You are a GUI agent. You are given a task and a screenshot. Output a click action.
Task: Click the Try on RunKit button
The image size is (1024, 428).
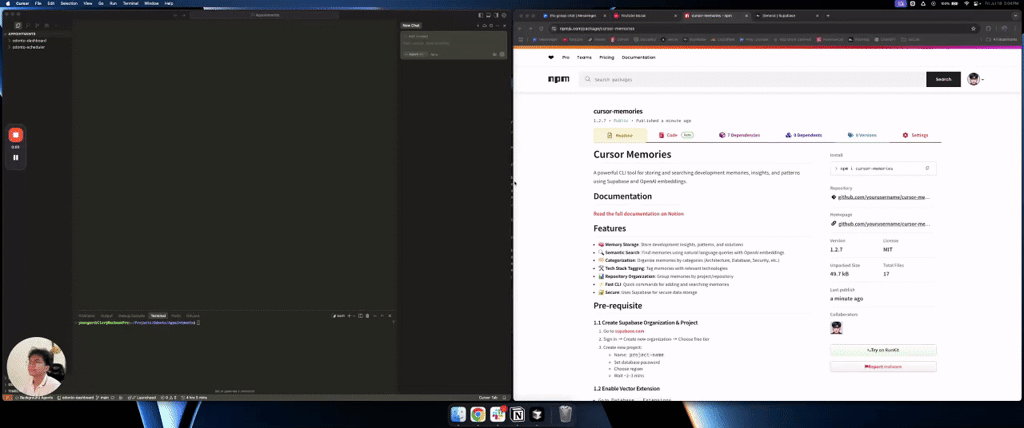pyautogui.click(x=883, y=350)
